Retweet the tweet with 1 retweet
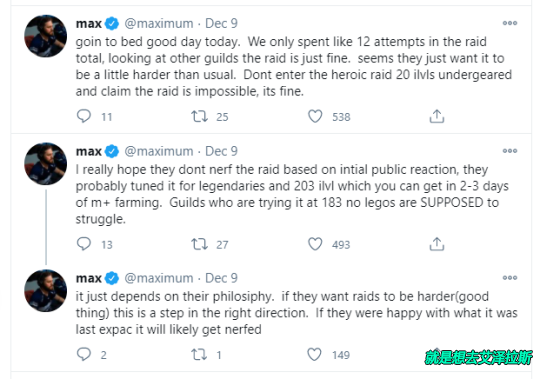540x379 pixels. 199,354
